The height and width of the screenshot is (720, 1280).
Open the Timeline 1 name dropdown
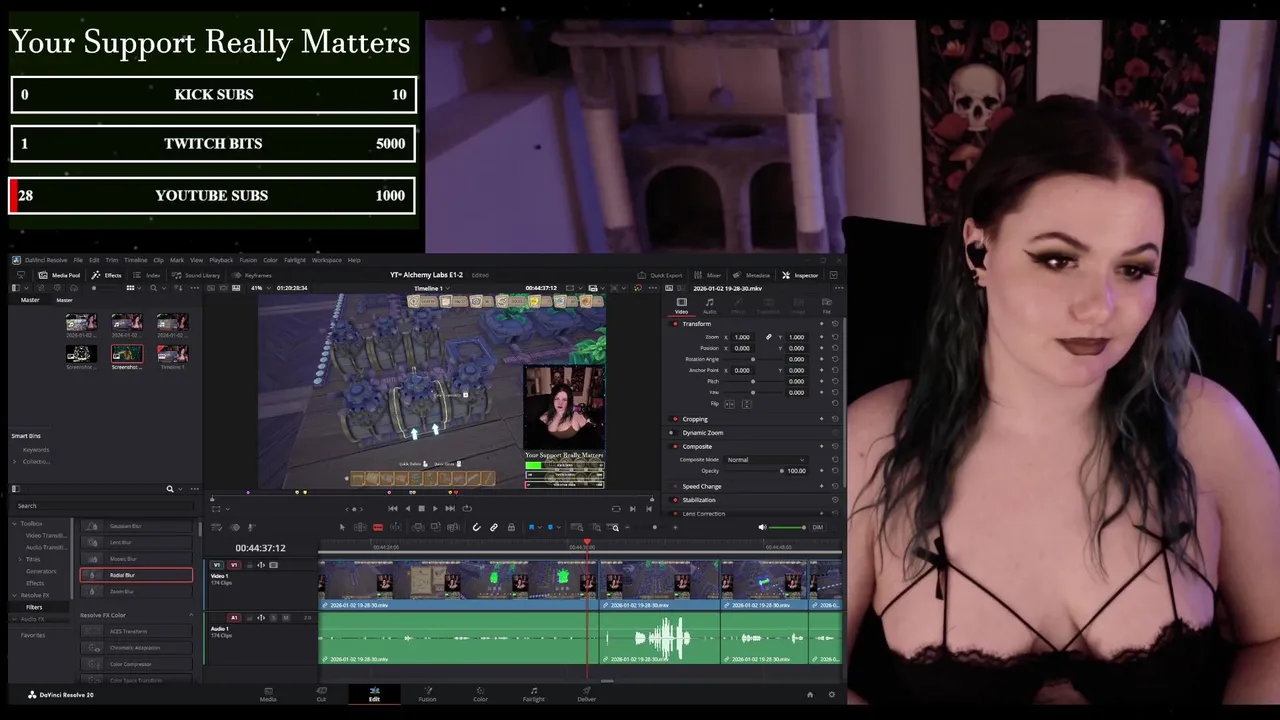click(x=432, y=288)
